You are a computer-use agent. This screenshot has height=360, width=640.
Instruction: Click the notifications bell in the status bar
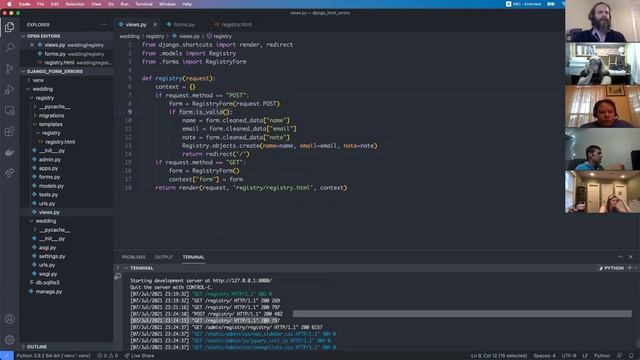pos(631,356)
